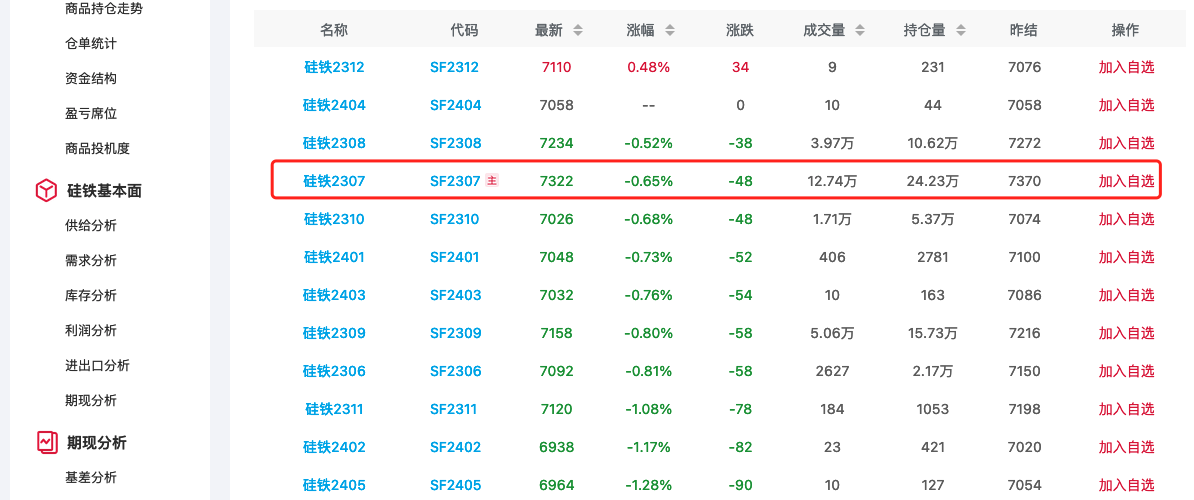Viewport: 1194px width, 500px height.
Task: Sort by 持仓量 column sort arrows
Action: (960, 30)
